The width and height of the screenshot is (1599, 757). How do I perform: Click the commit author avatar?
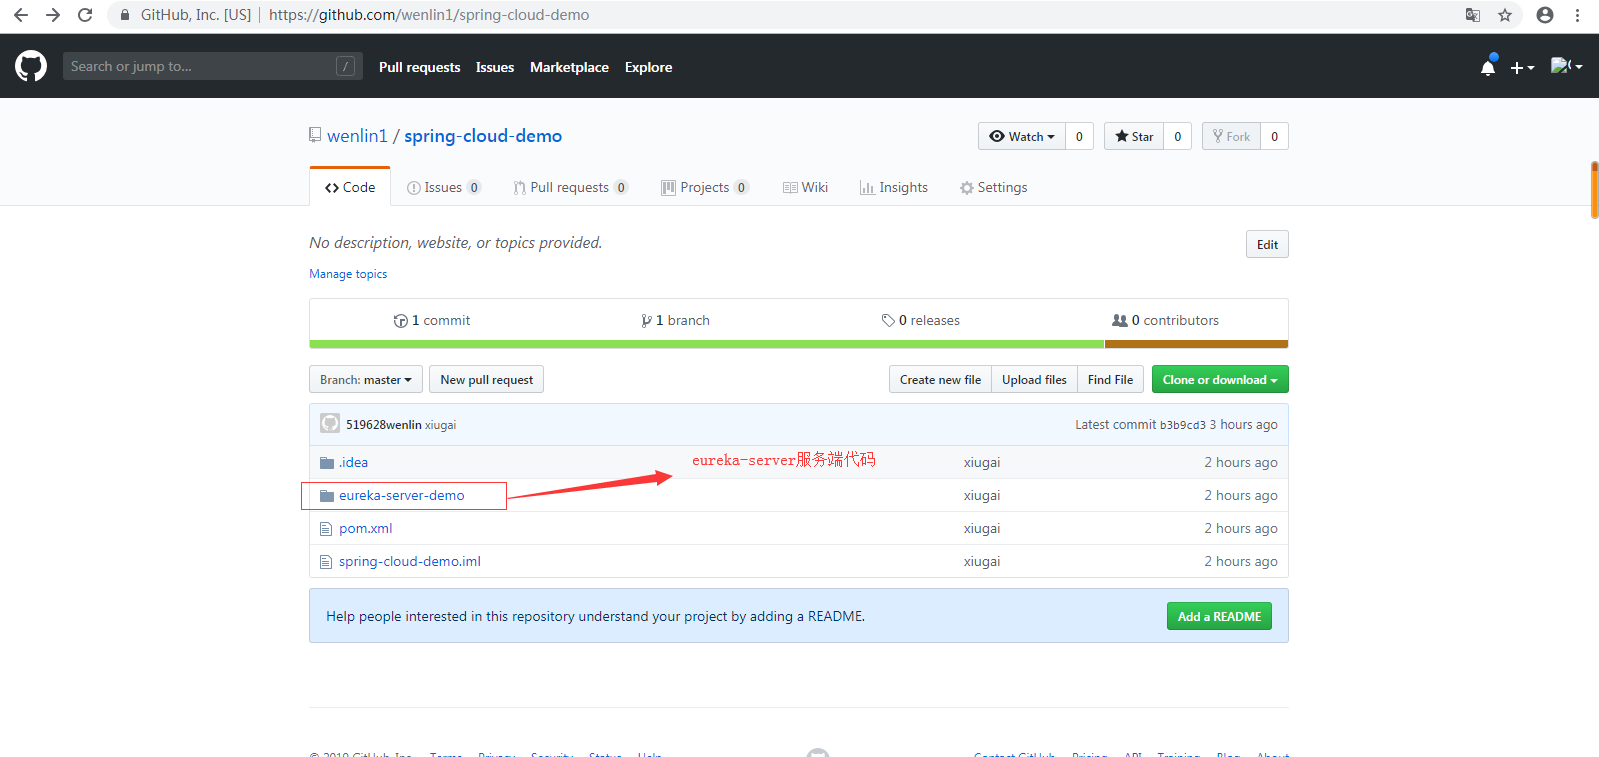click(330, 423)
